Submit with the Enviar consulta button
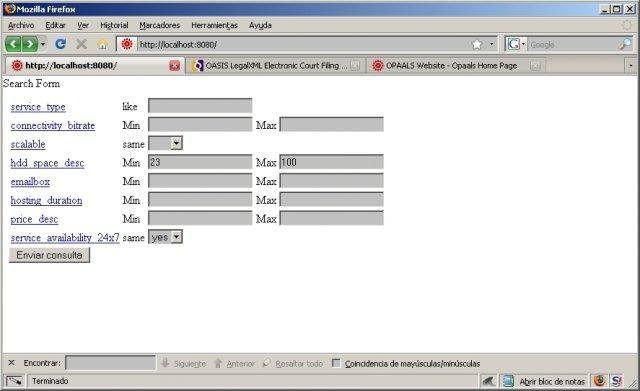Viewport: 640px width, 391px height. pos(49,255)
